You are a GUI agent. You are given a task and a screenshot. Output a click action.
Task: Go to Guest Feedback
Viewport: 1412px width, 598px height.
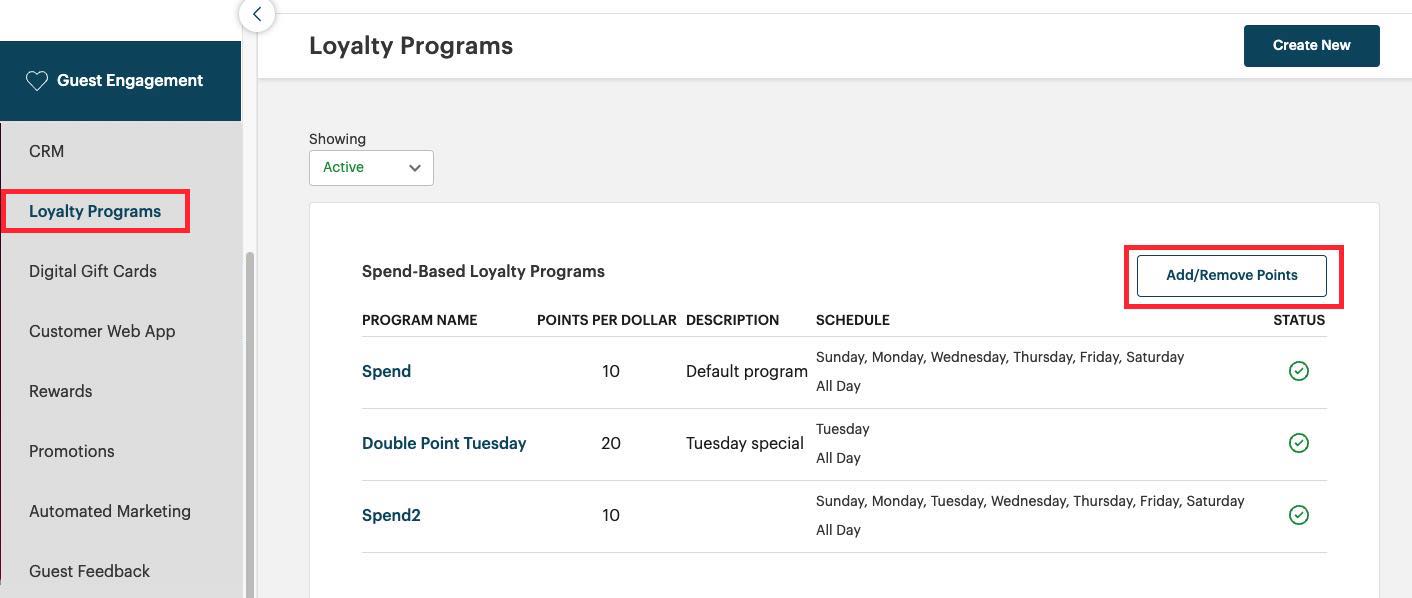coord(90,571)
